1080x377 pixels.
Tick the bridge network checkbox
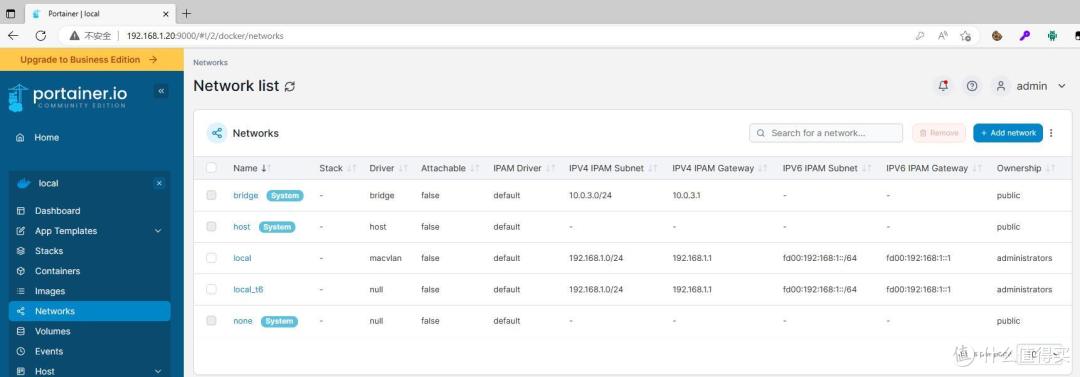tap(211, 195)
